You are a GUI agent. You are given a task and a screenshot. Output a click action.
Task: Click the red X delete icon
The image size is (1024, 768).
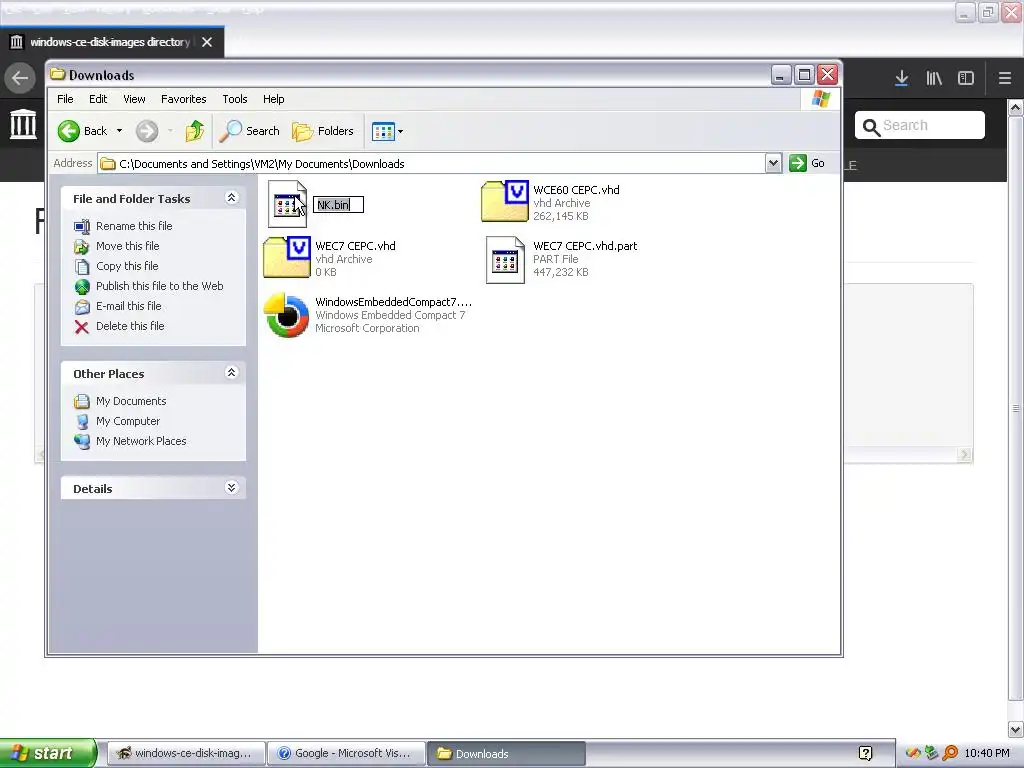[82, 327]
